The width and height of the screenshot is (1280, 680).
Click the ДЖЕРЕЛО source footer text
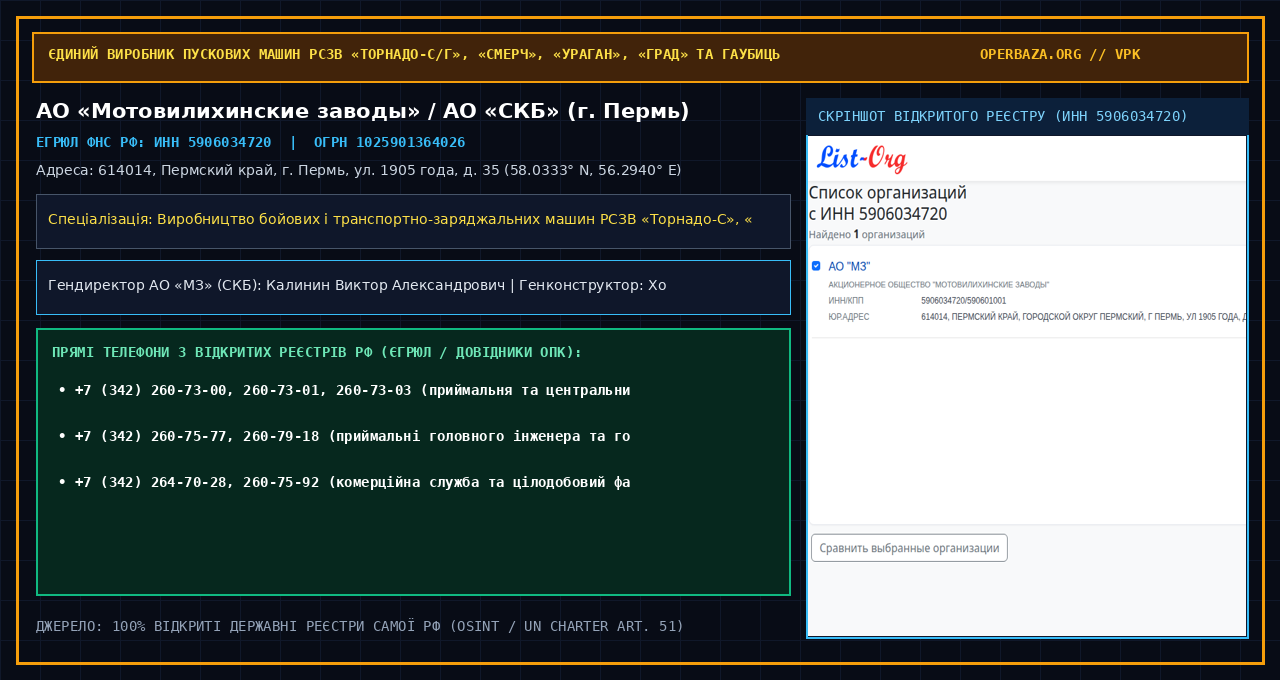(360, 627)
